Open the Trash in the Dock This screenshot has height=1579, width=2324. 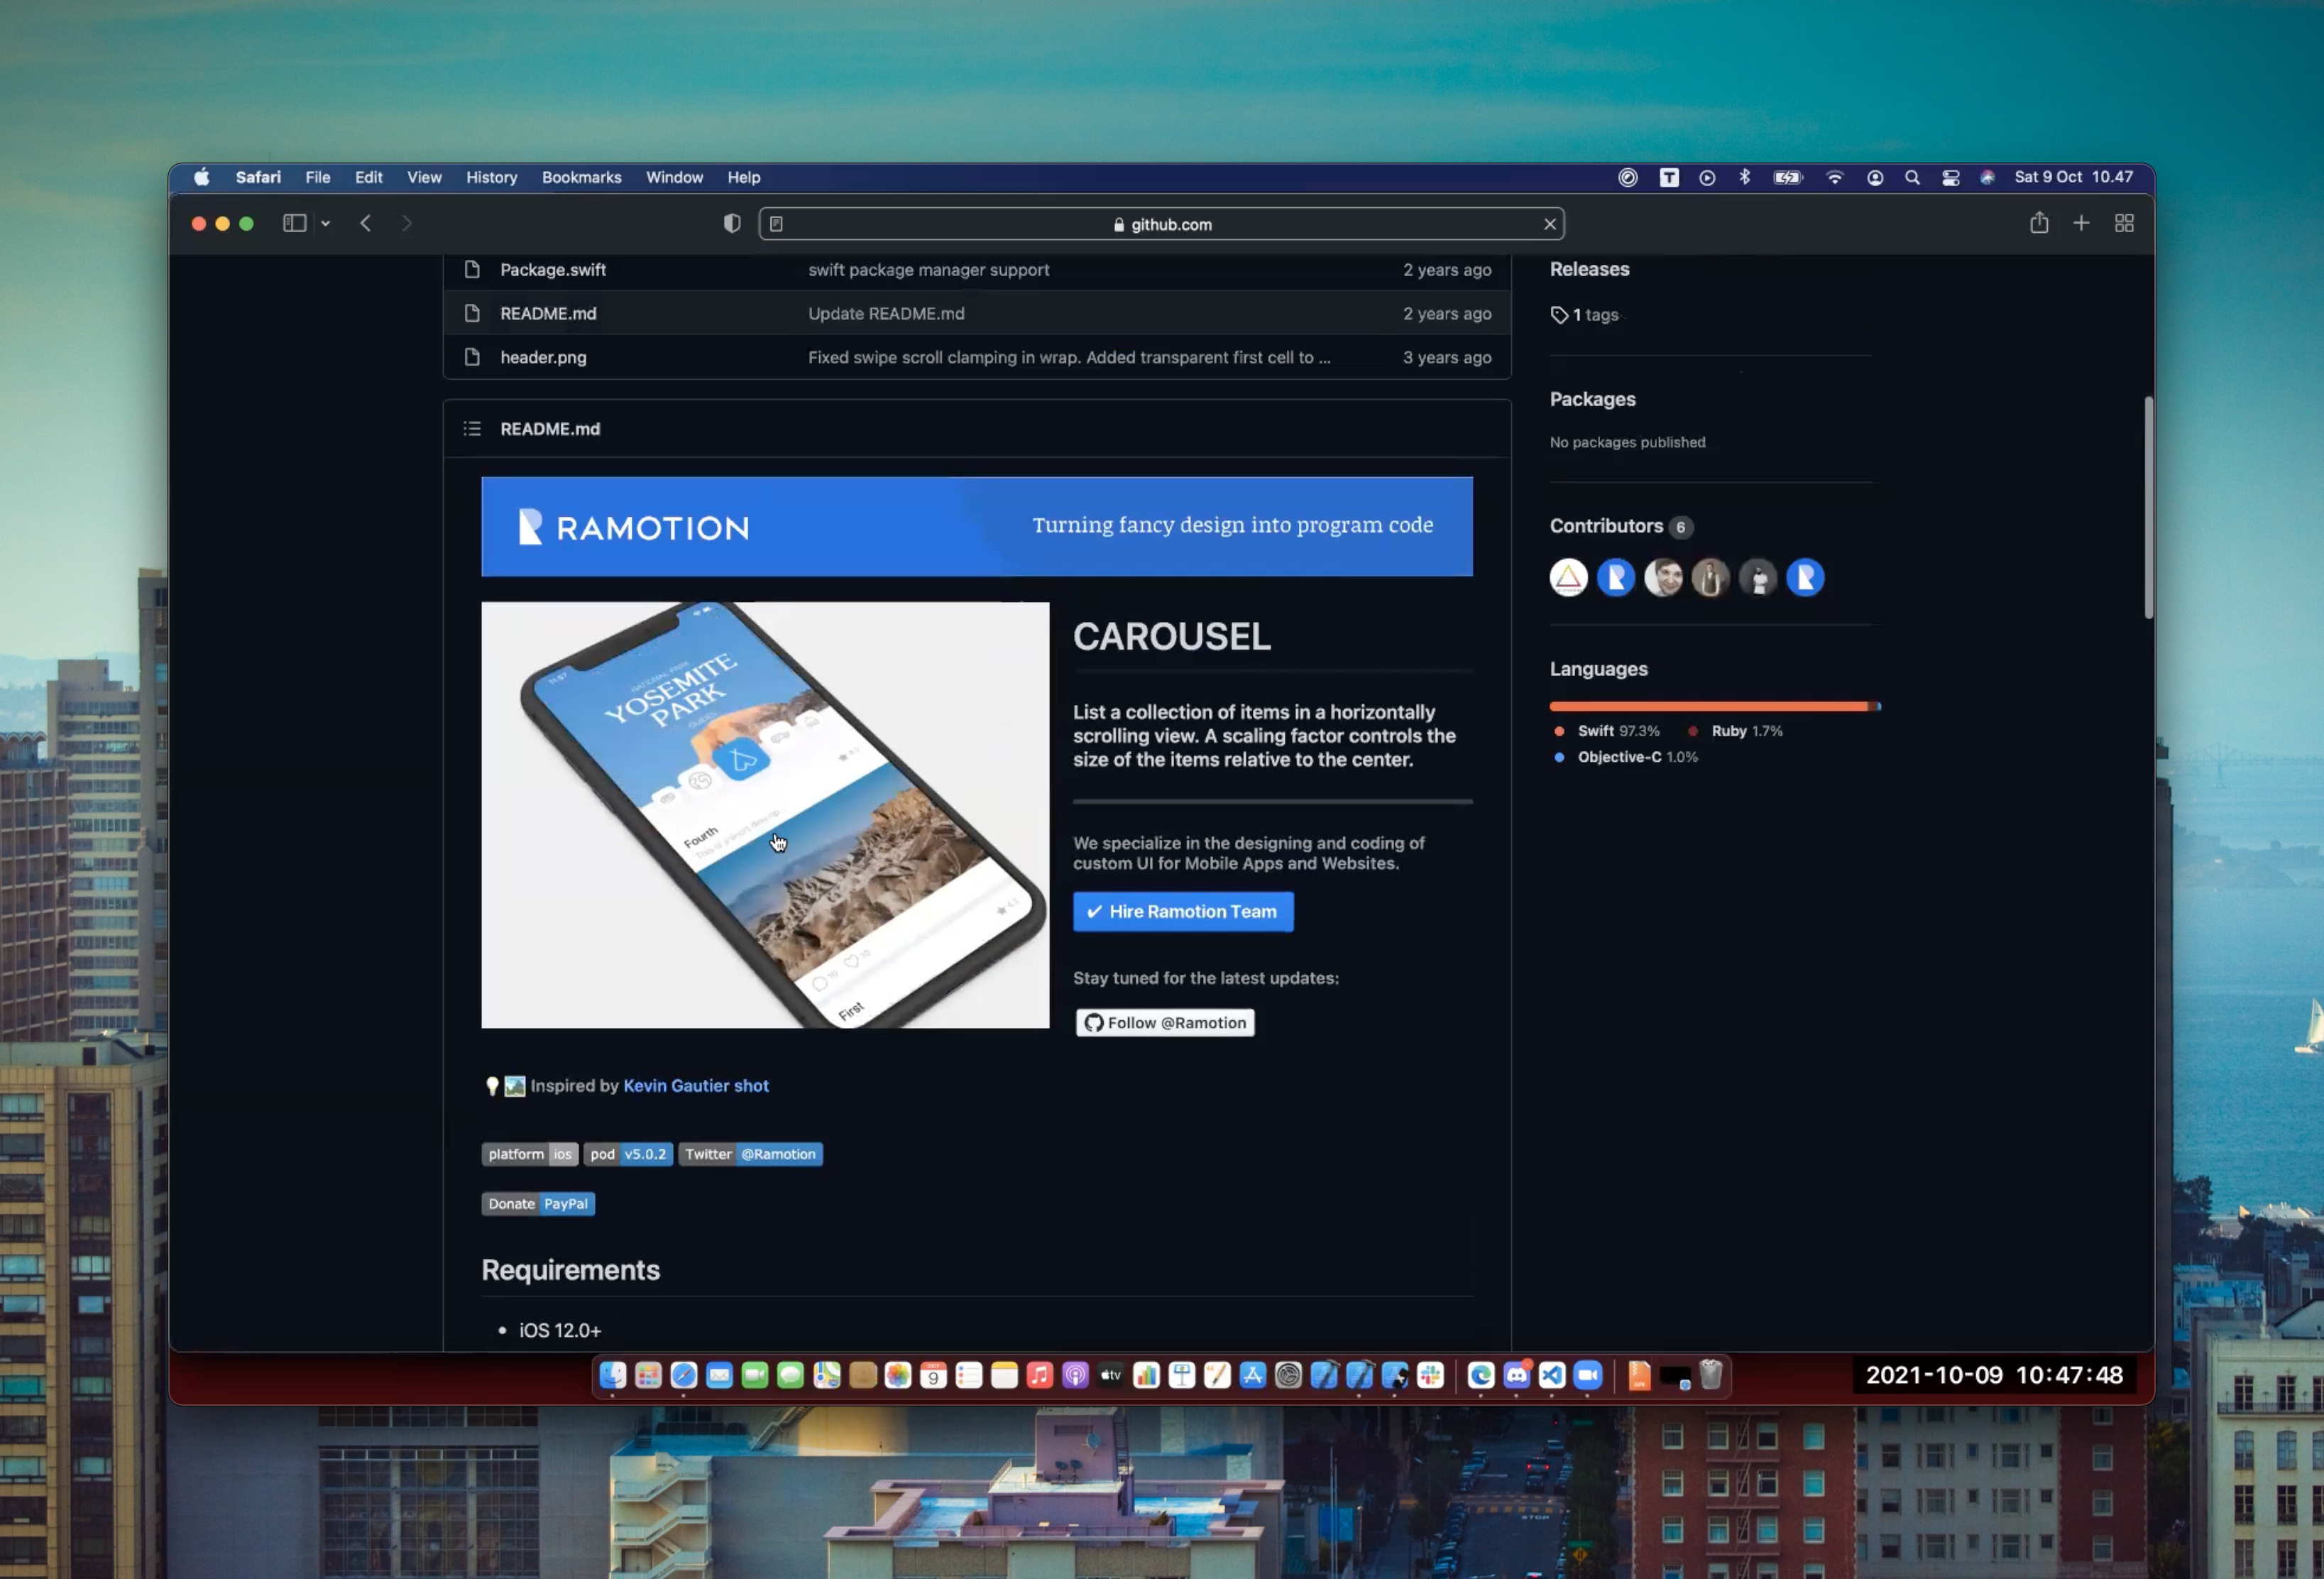click(x=1711, y=1376)
